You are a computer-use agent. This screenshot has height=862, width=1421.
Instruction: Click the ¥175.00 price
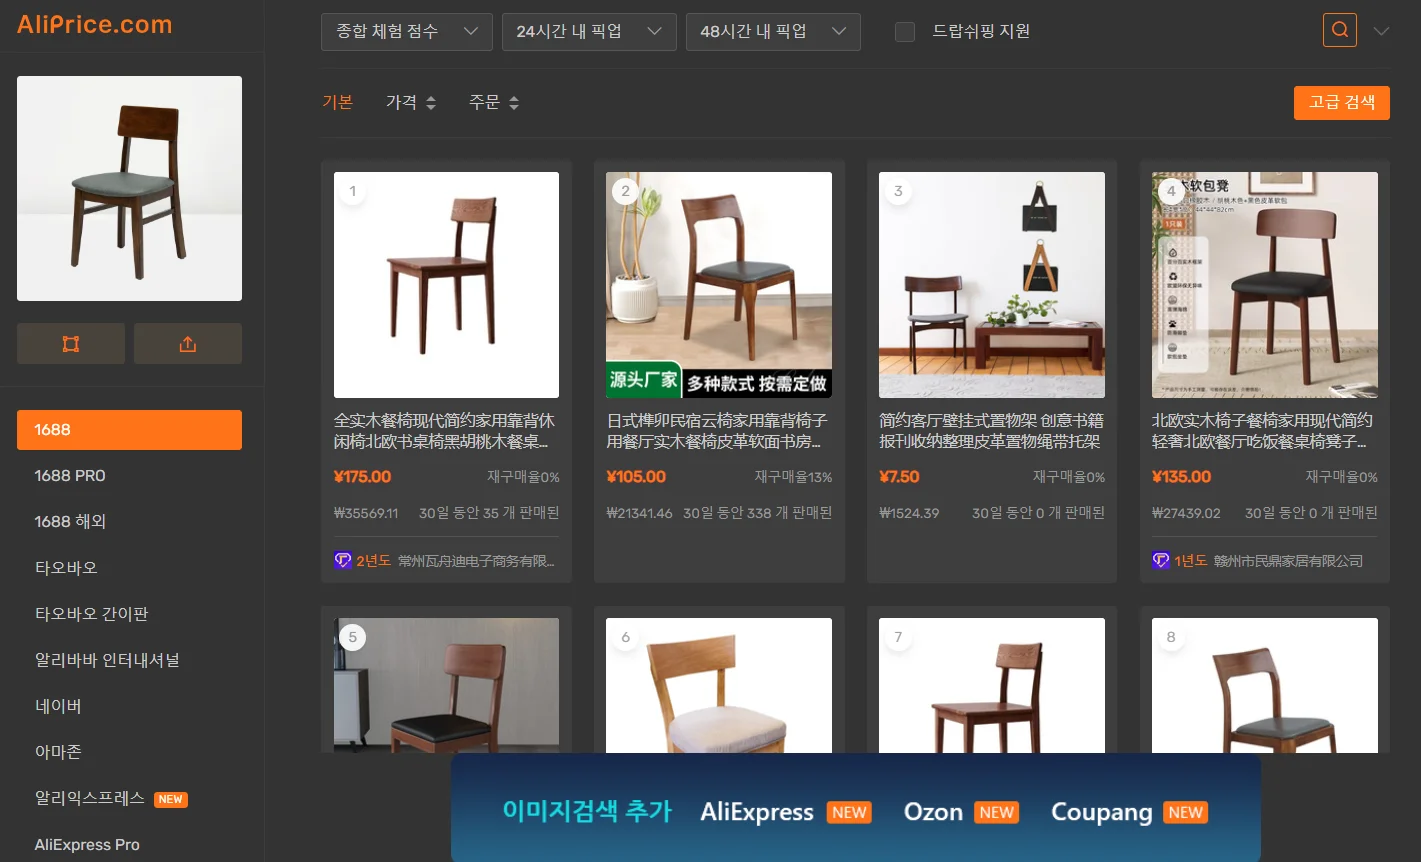click(363, 477)
